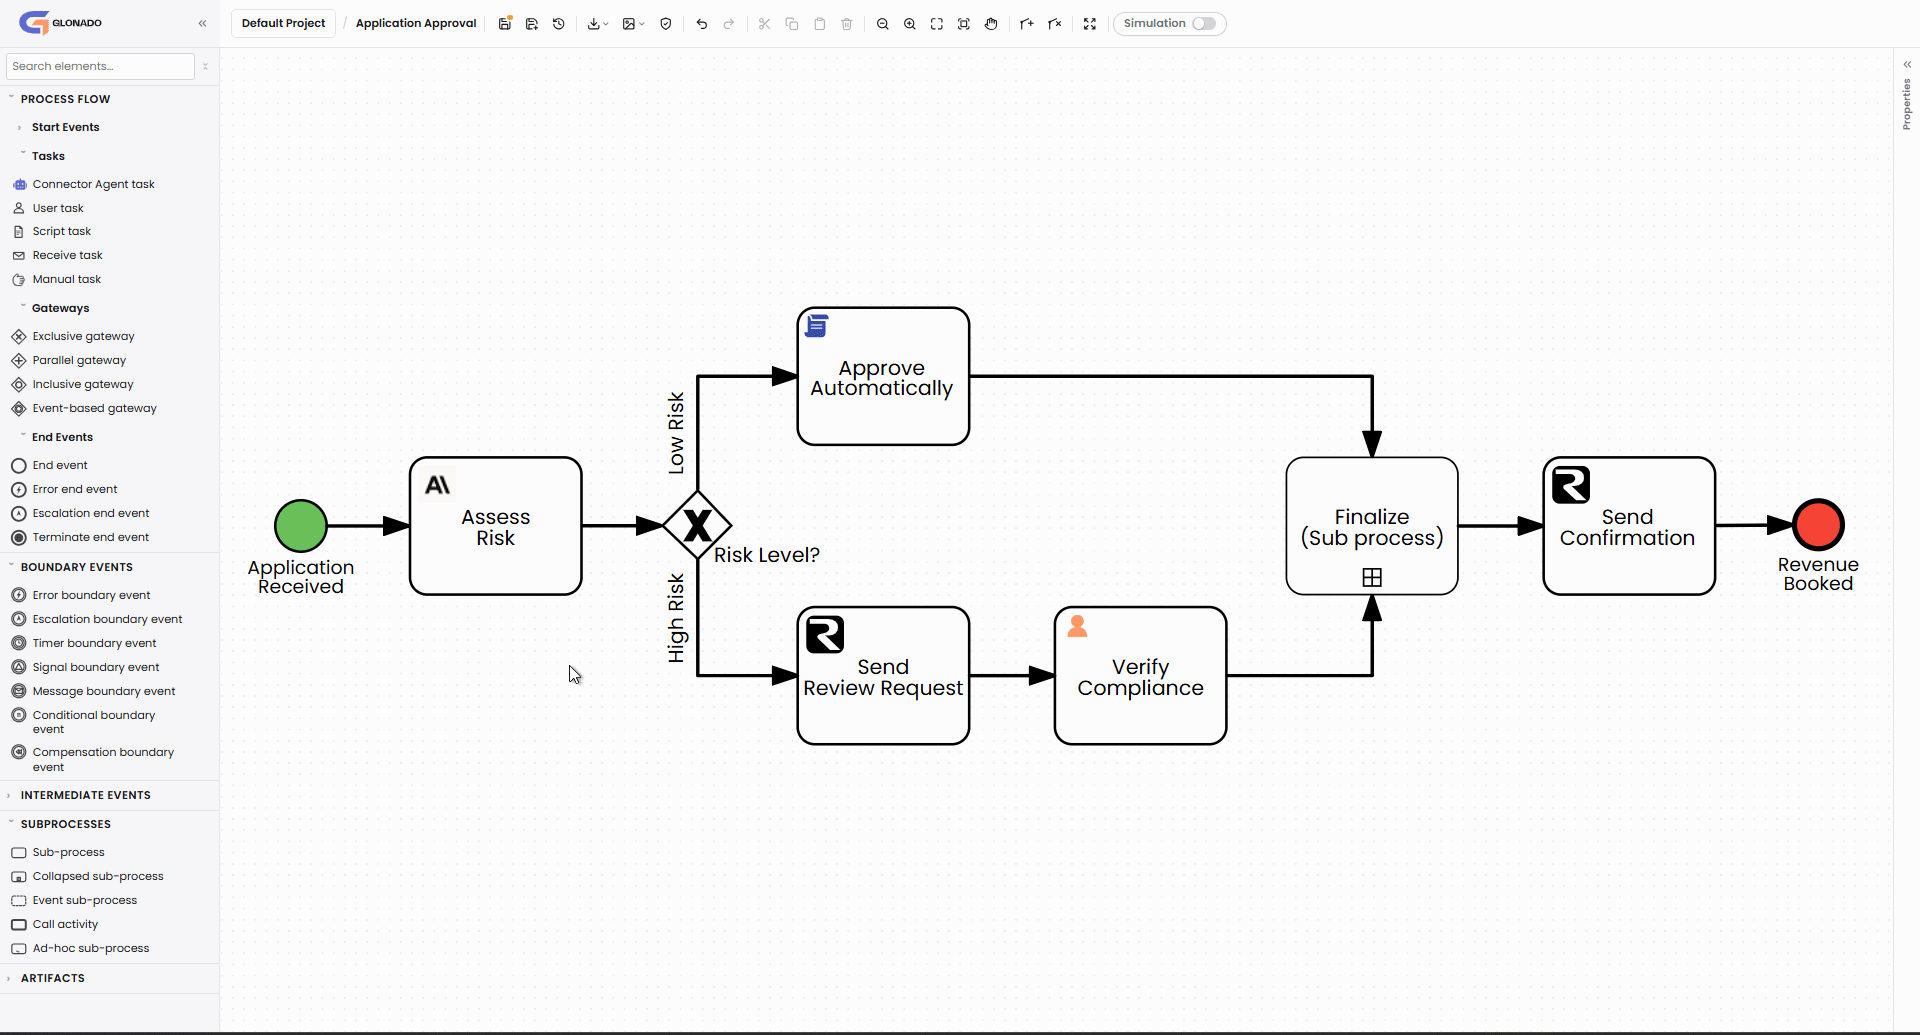
Task: Click the add connection waypoint icon
Action: pyautogui.click(x=1027, y=23)
